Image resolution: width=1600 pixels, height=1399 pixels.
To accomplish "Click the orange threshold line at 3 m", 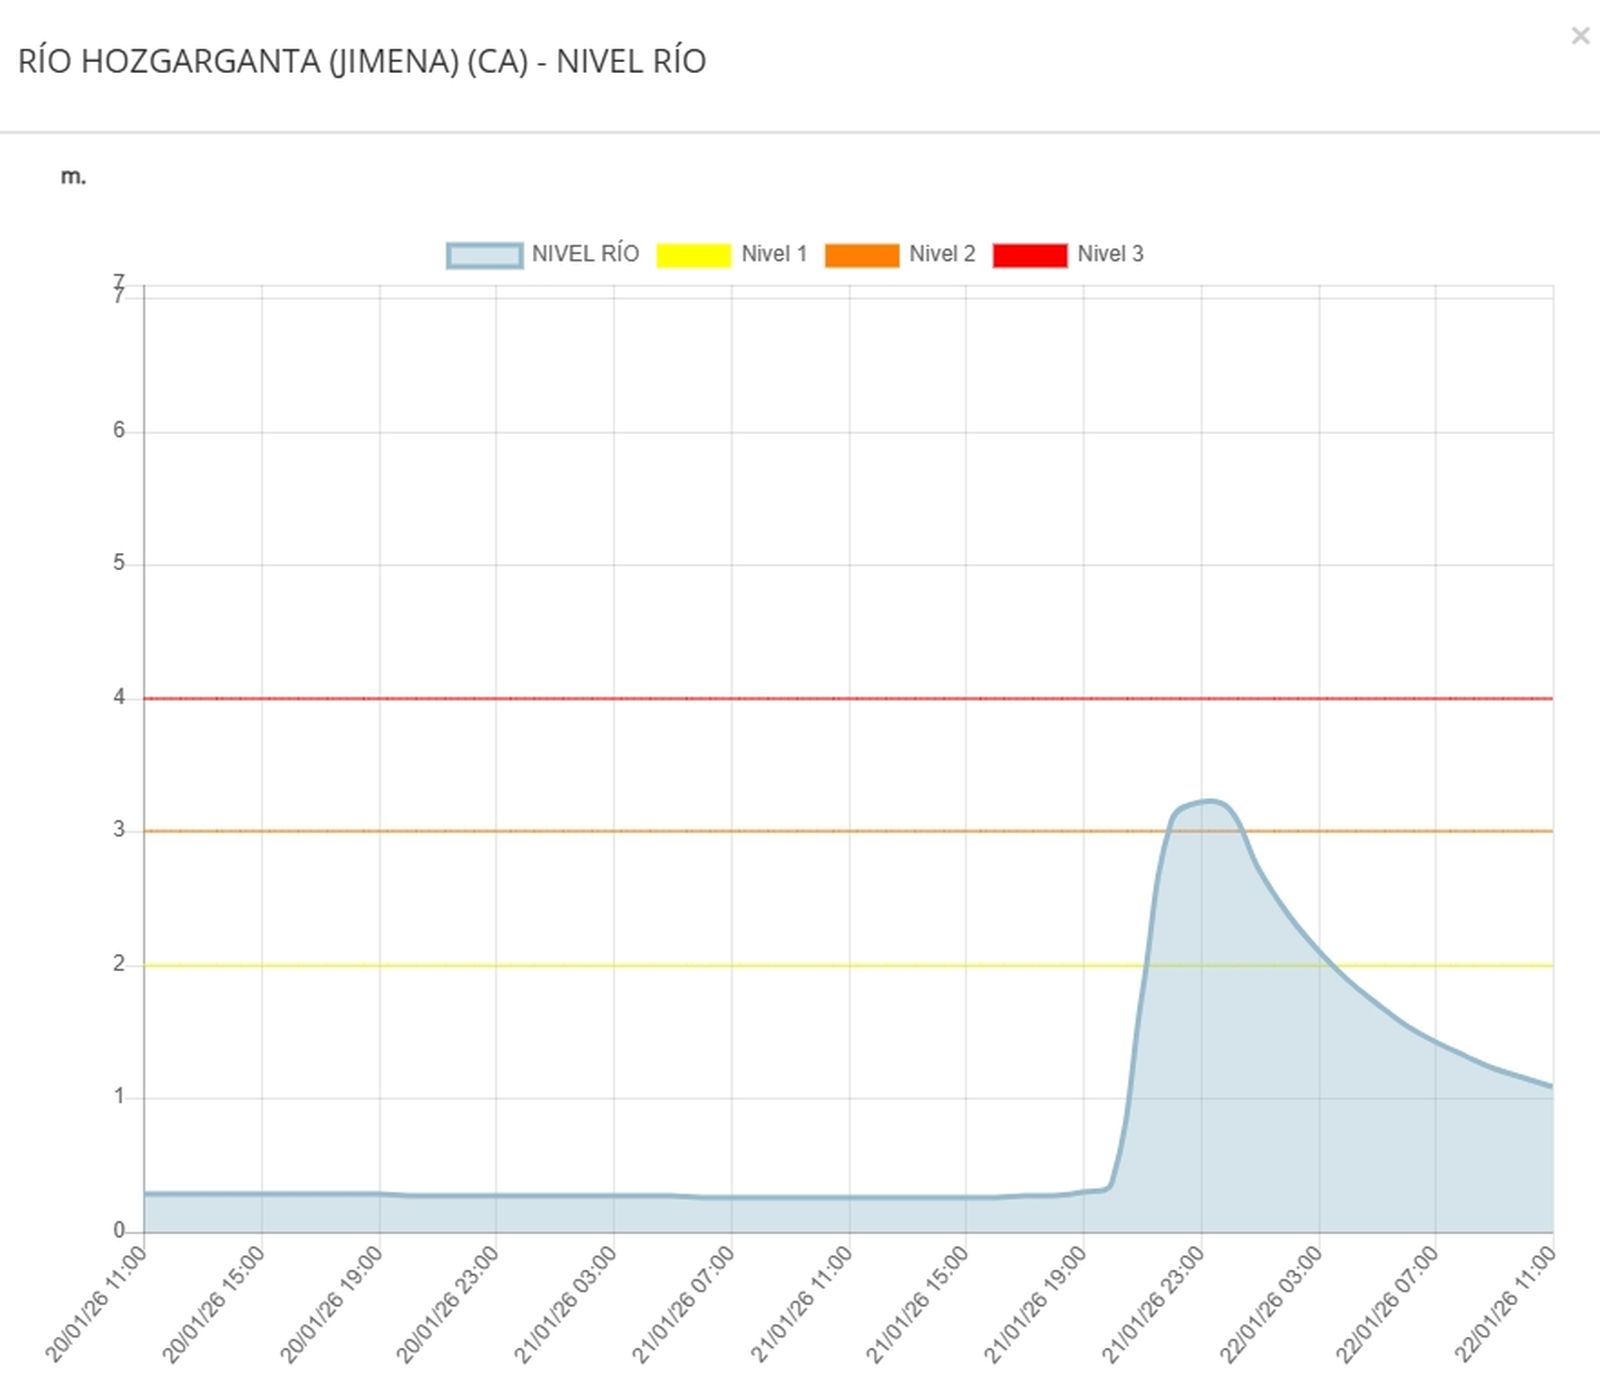I will [x=700, y=831].
